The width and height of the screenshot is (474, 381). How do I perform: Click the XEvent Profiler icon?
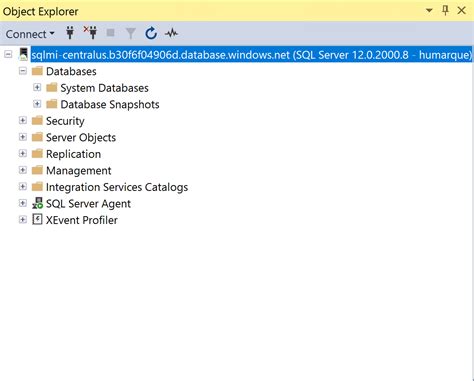(37, 219)
